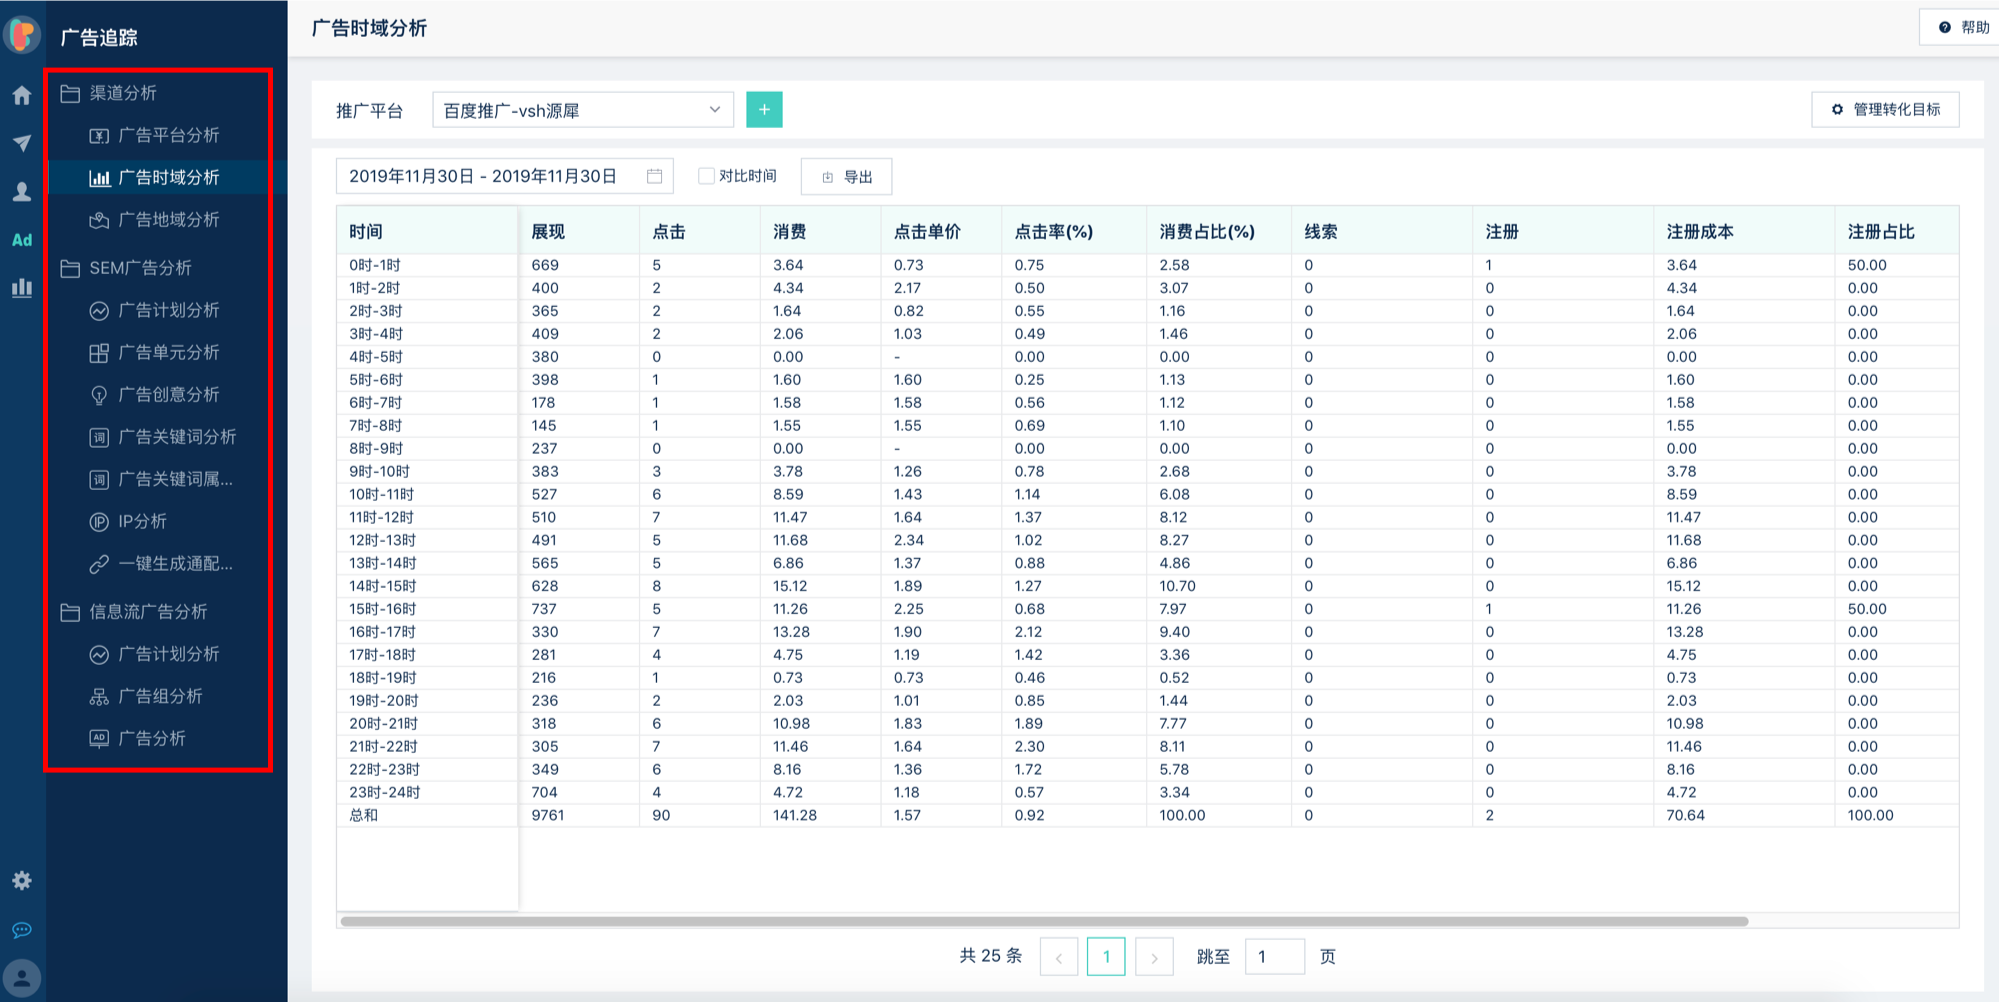This screenshot has width=1999, height=1002.
Task: Open settings gear in left rail
Action: coord(22,881)
